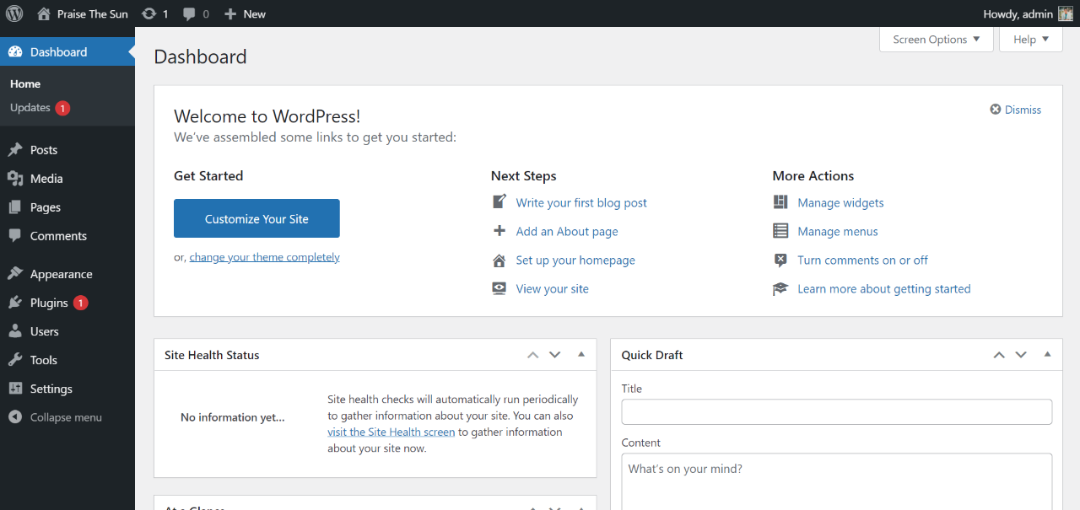Move Site Health Status panel down
The image size is (1080, 510).
[555, 355]
